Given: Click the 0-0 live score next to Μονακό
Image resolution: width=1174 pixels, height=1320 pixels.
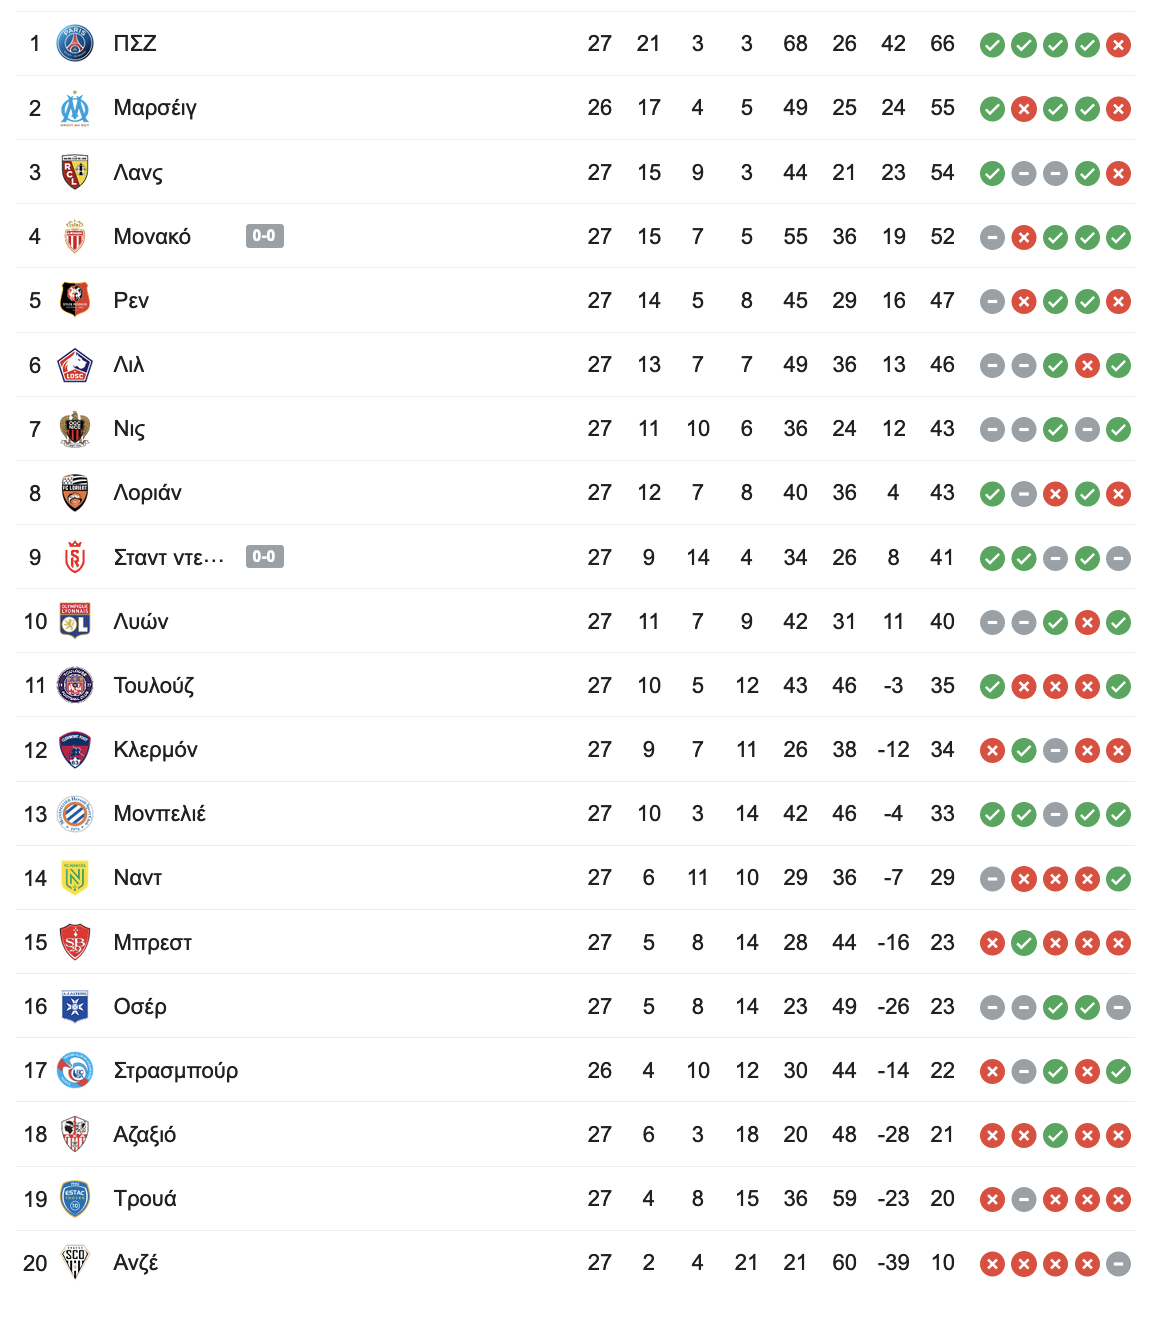Looking at the screenshot, I should (265, 236).
